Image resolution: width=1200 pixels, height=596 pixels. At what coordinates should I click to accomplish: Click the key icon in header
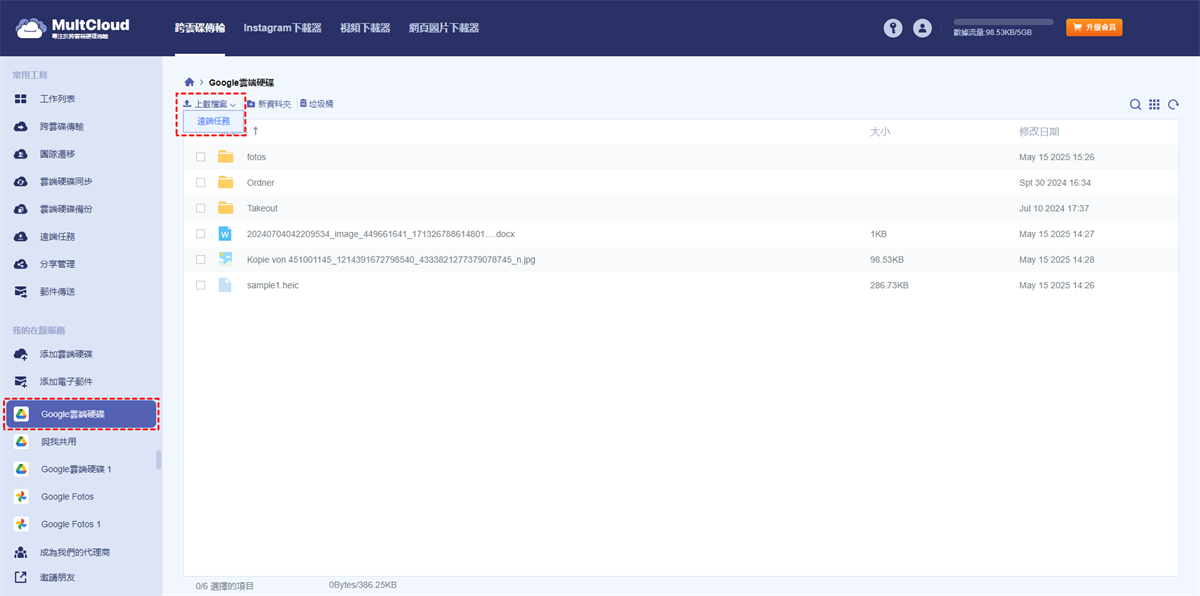pyautogui.click(x=893, y=28)
